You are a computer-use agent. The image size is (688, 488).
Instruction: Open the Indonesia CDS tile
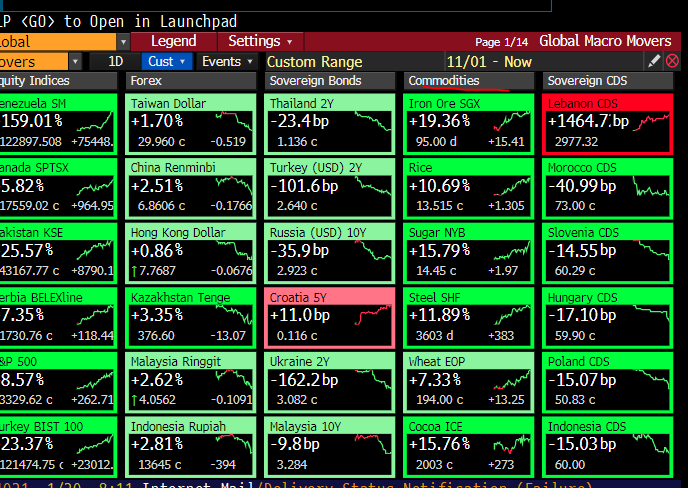608,447
